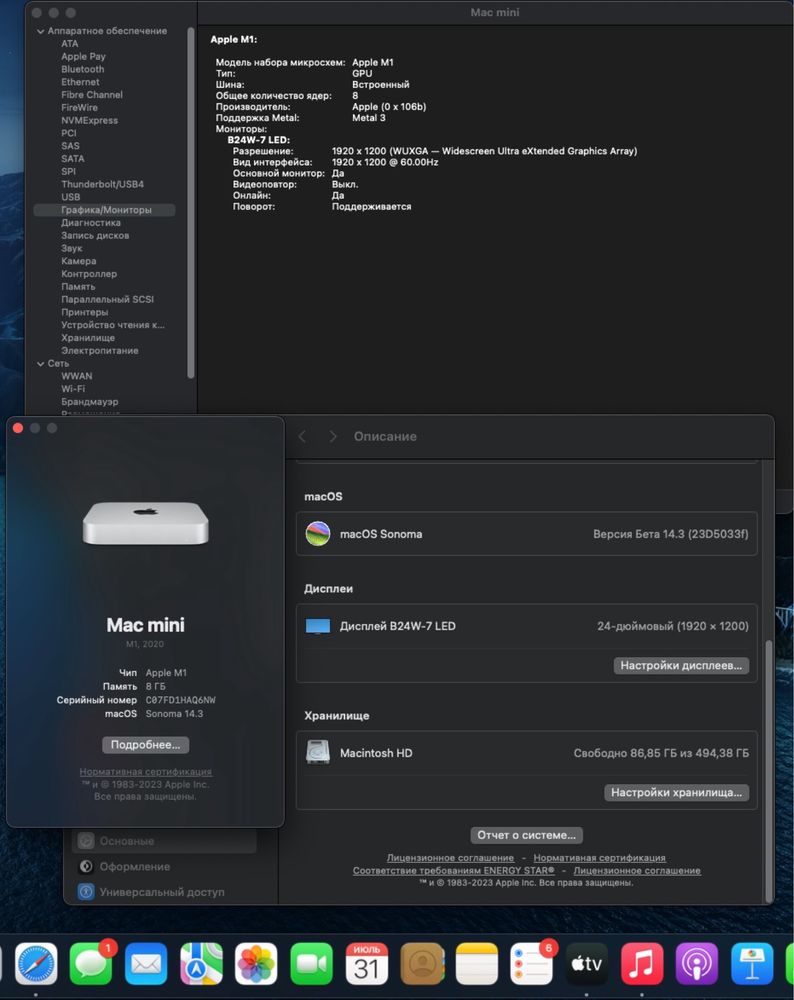Click the macOS Sonoma icon
Image resolution: width=794 pixels, height=1000 pixels.
(x=318, y=534)
